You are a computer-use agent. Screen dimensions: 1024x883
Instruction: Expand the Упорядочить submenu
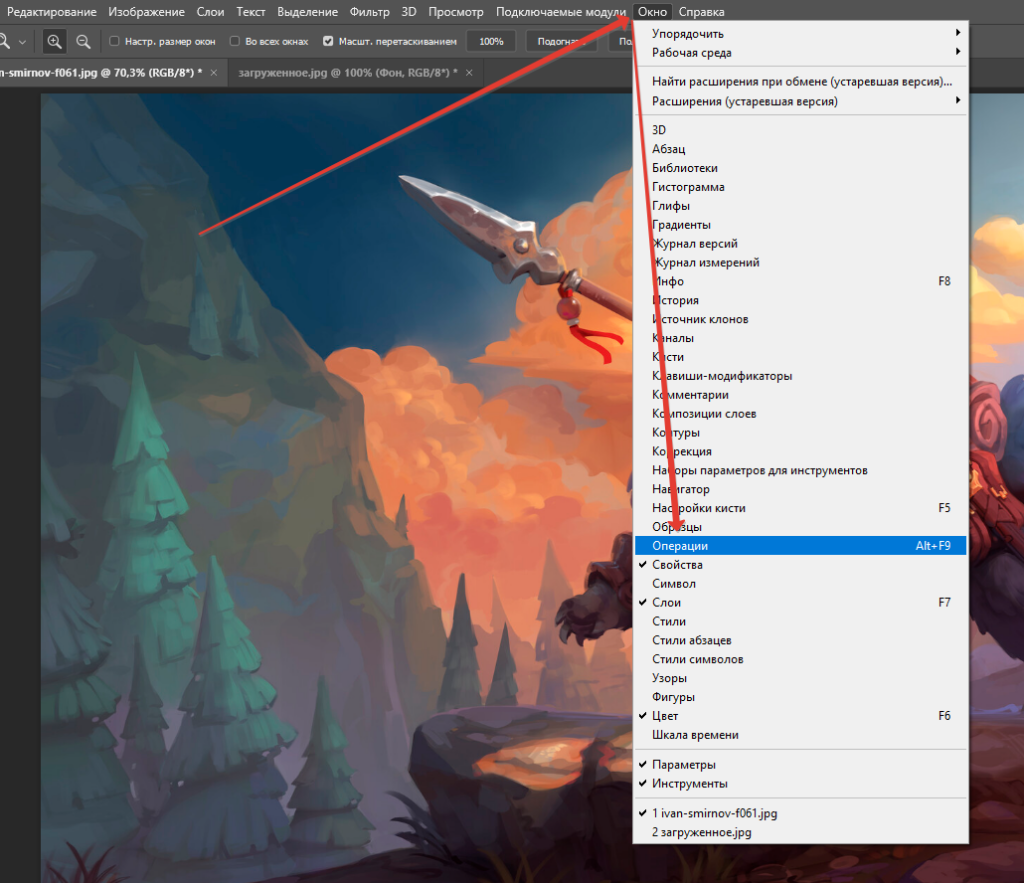point(801,33)
